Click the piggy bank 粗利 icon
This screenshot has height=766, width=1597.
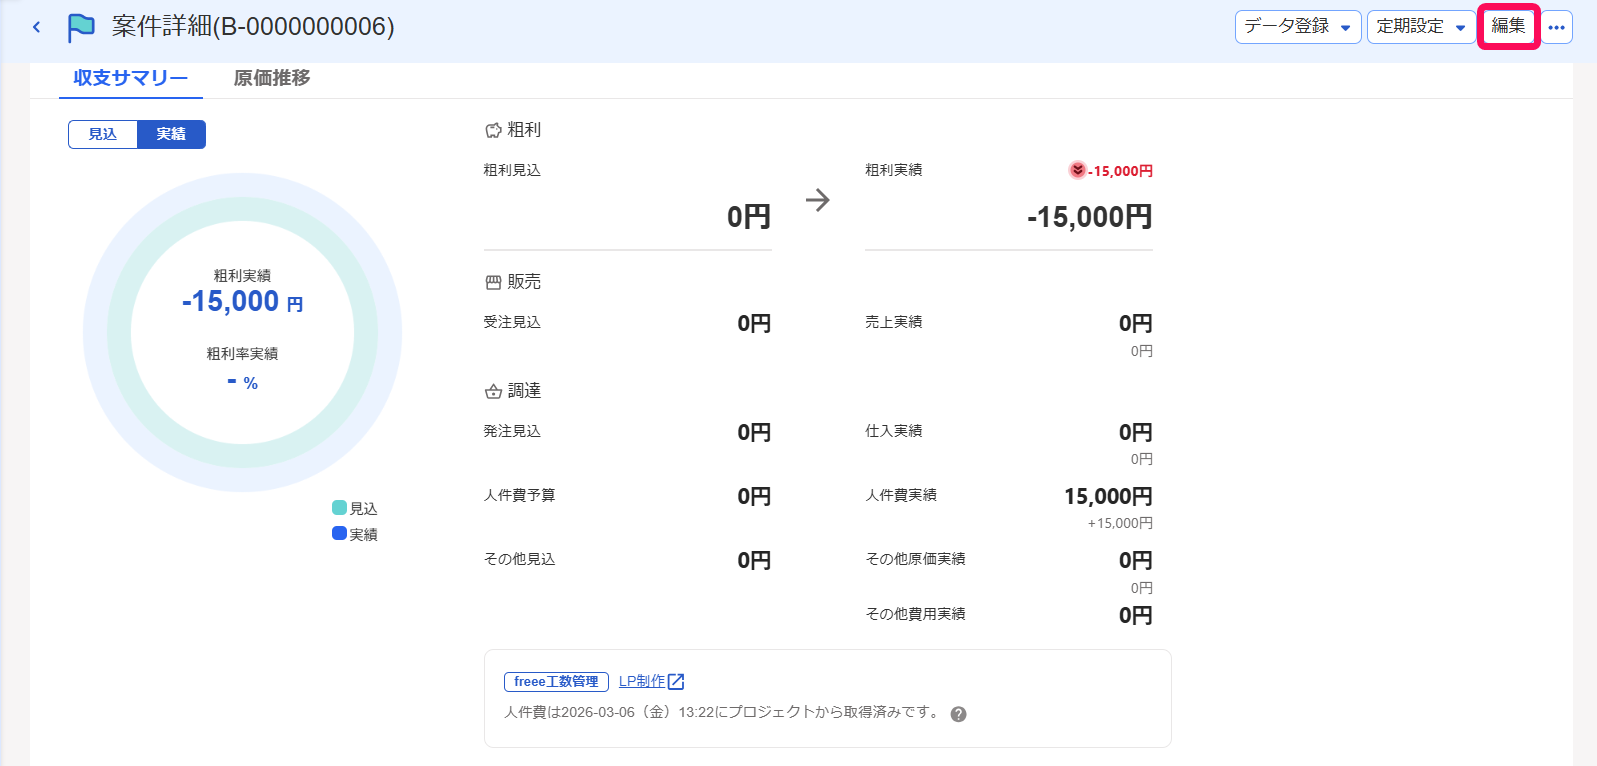(493, 130)
